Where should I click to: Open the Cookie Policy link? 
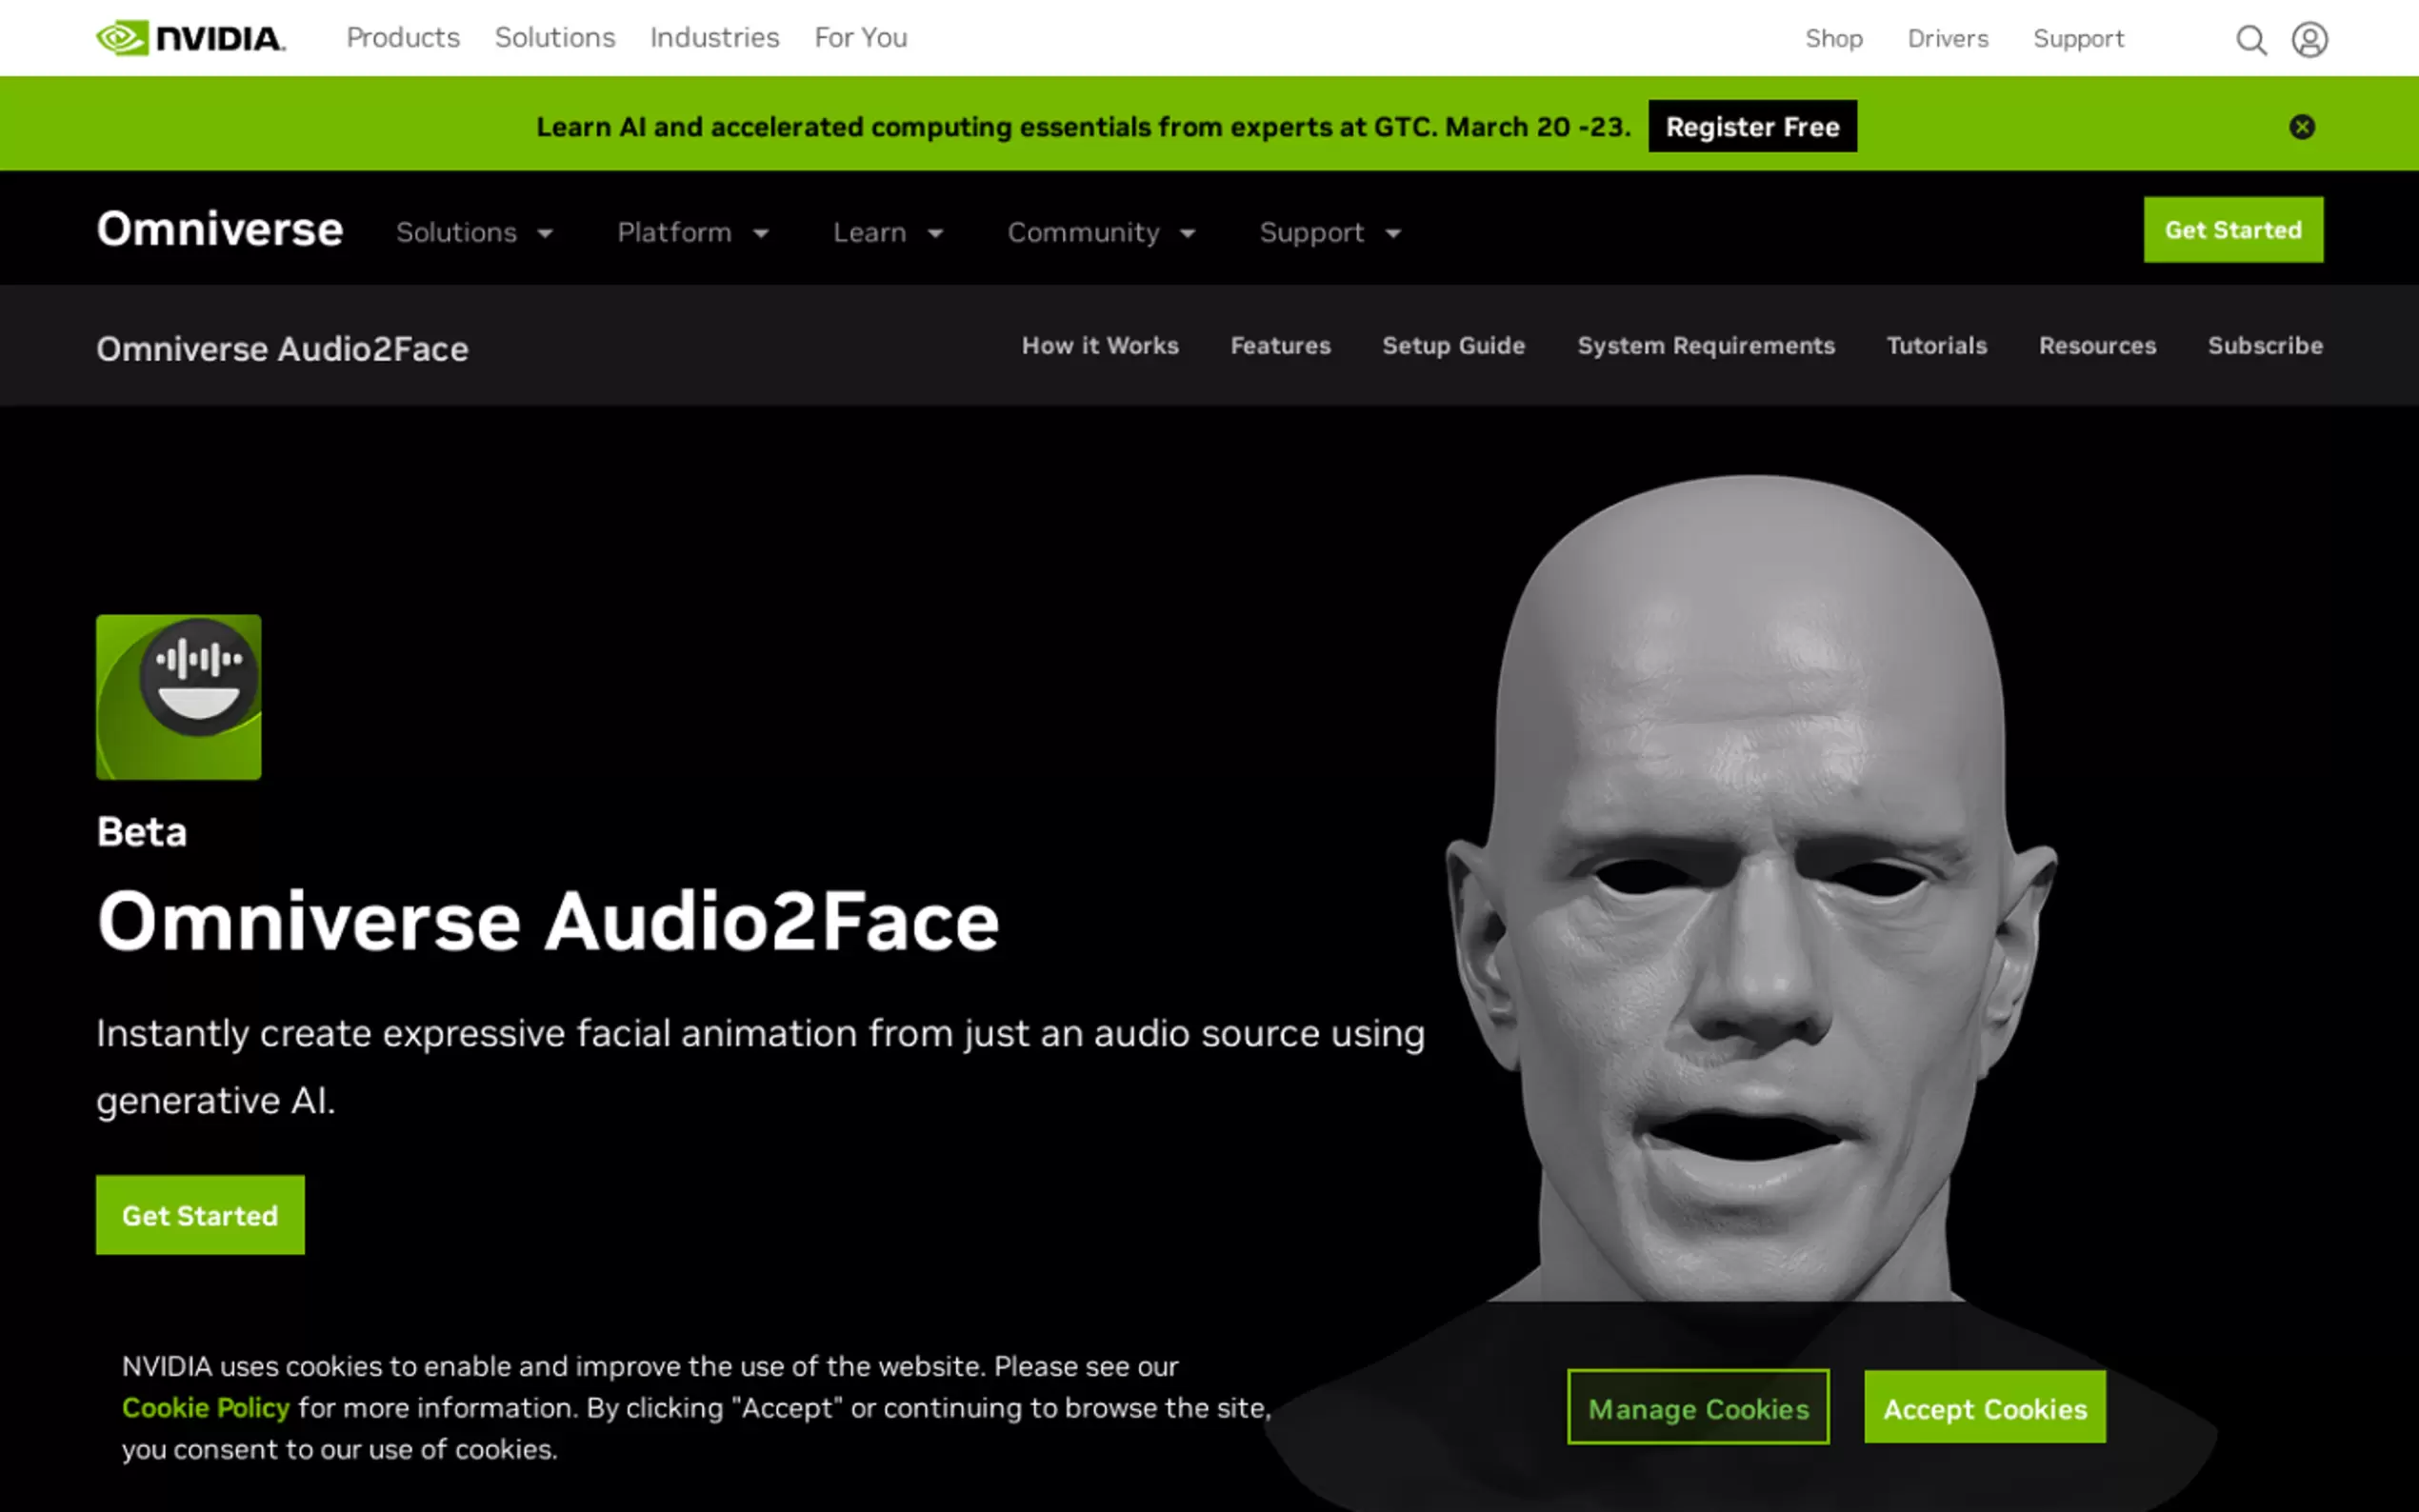tap(204, 1407)
